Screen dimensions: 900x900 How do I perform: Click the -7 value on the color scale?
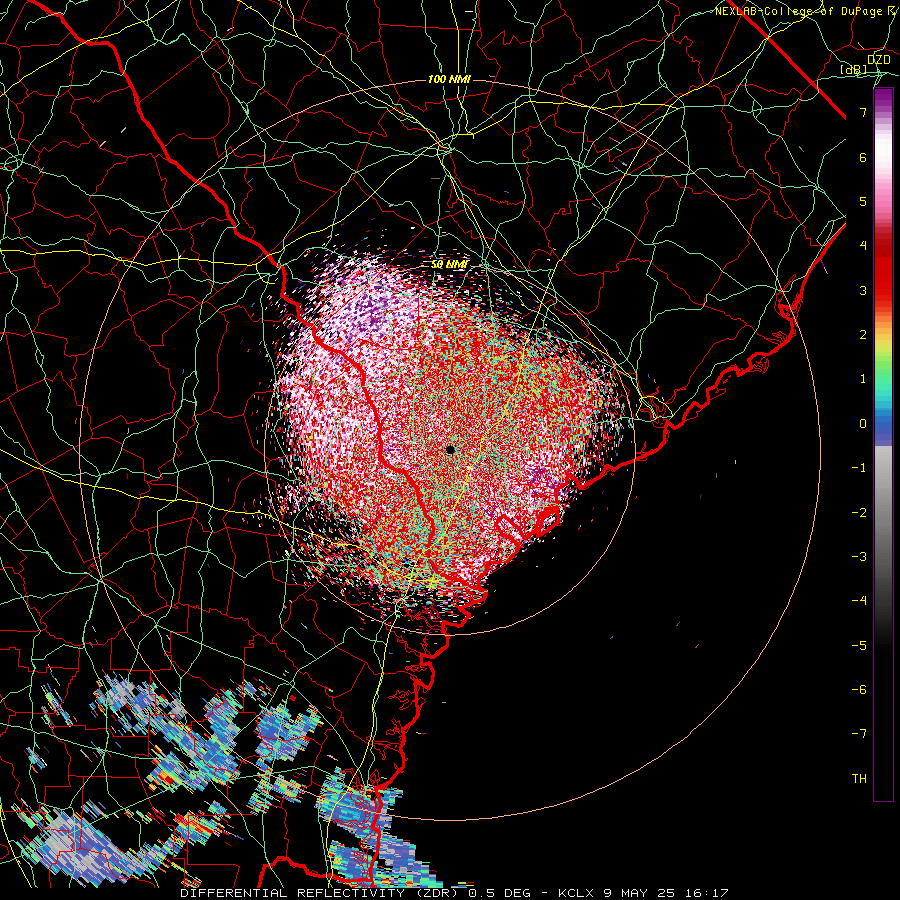tap(859, 734)
